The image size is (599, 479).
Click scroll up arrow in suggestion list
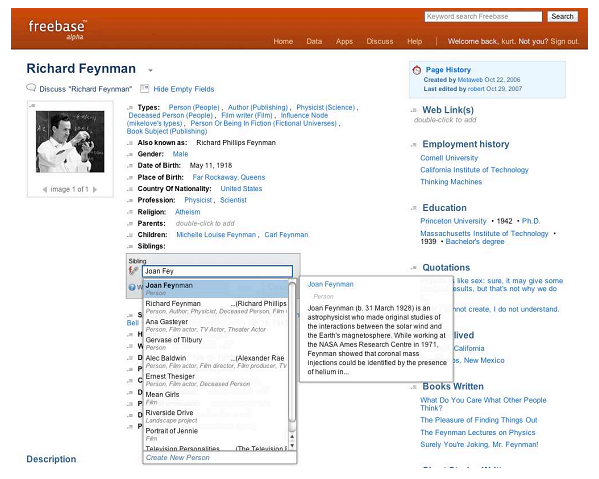(x=292, y=437)
